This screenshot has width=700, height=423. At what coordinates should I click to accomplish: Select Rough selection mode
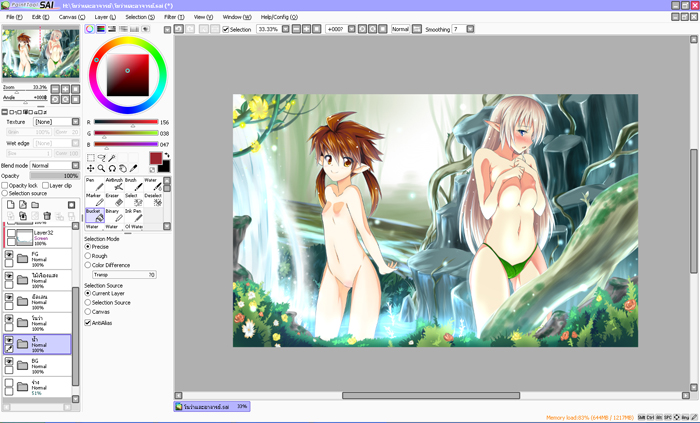(x=88, y=256)
